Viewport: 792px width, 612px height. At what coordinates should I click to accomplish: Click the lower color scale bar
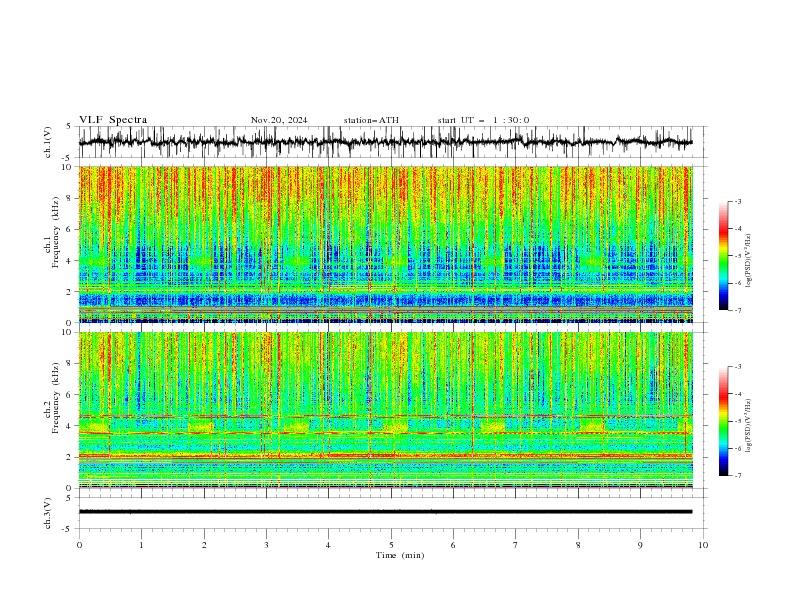tap(723, 421)
